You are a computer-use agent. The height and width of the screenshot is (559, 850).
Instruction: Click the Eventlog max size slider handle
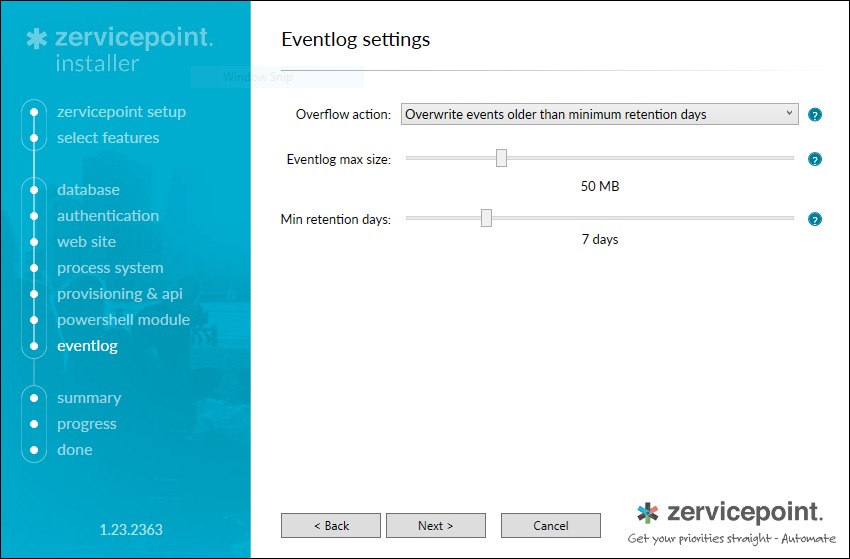point(501,158)
